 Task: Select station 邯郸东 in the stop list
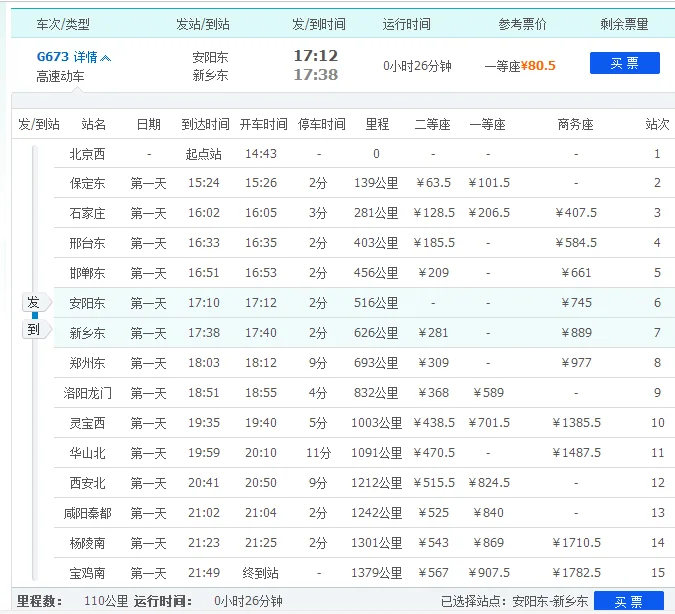[x=87, y=273]
